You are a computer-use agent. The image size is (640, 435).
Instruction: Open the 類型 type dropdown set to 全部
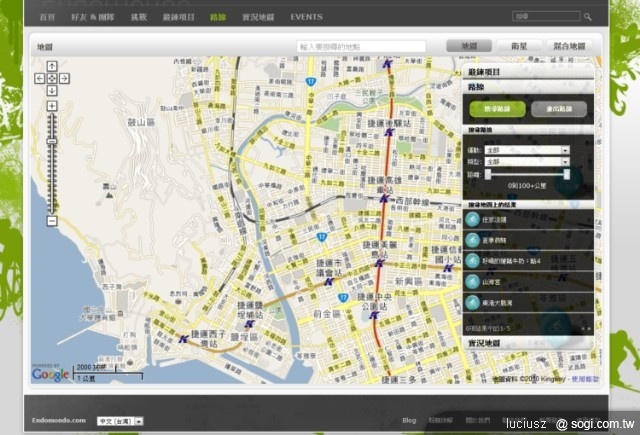(527, 162)
